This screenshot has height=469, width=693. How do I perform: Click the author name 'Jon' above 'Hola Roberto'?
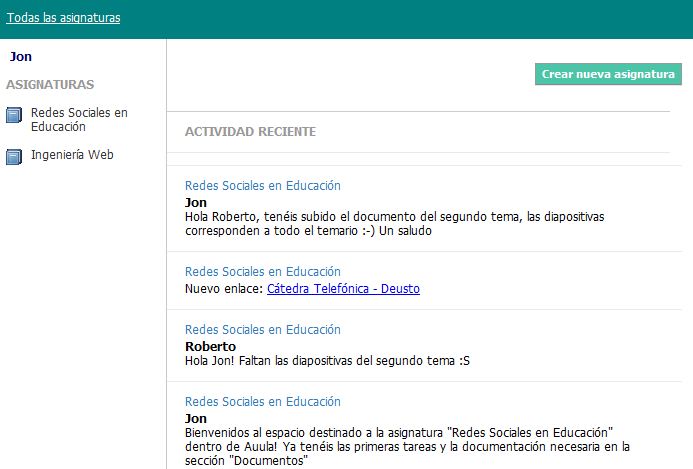[x=196, y=202]
